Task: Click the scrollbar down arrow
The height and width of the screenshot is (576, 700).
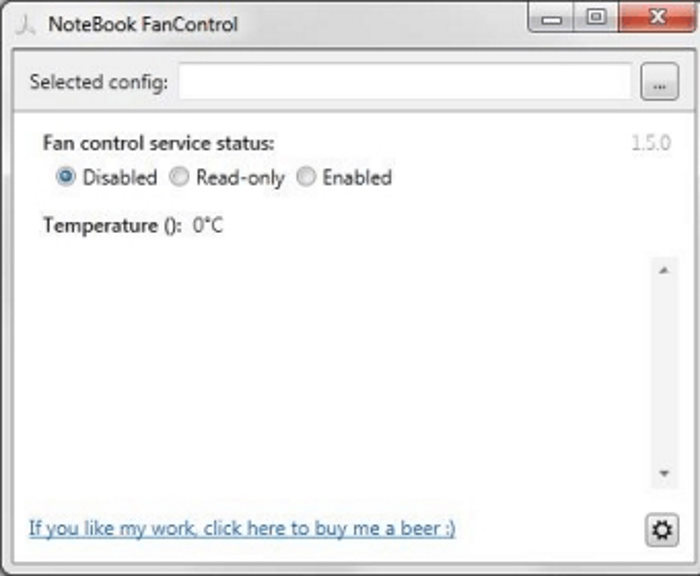Action: click(x=664, y=473)
